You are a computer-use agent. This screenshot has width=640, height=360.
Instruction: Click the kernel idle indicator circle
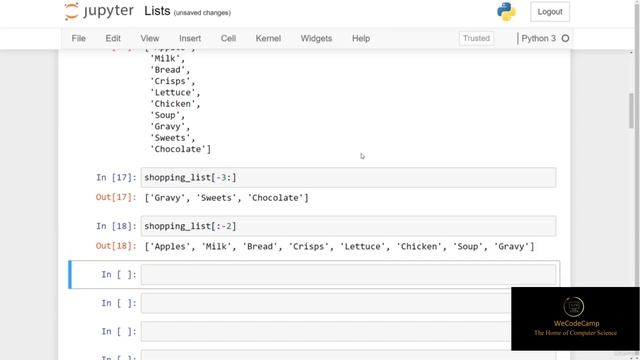(565, 38)
